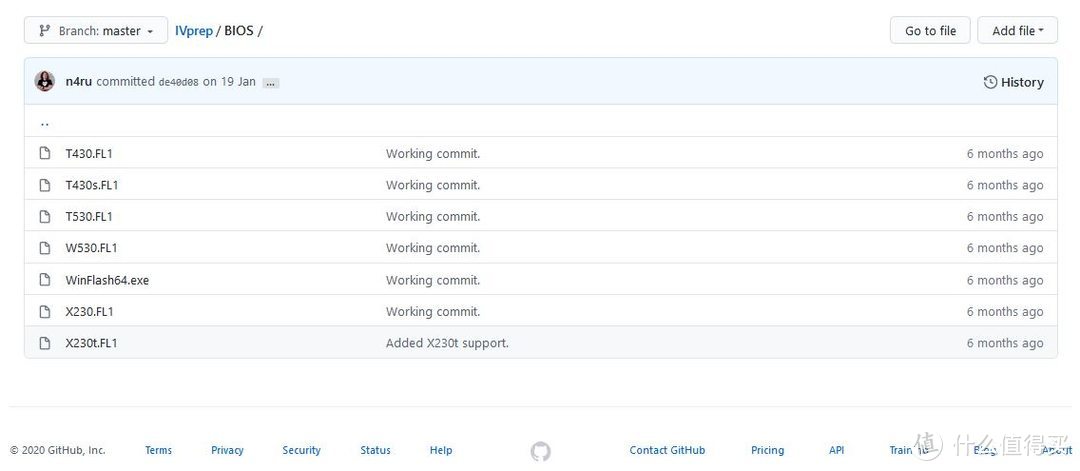This screenshot has height=471, width=1080.
Task: View commit History
Action: (1013, 82)
